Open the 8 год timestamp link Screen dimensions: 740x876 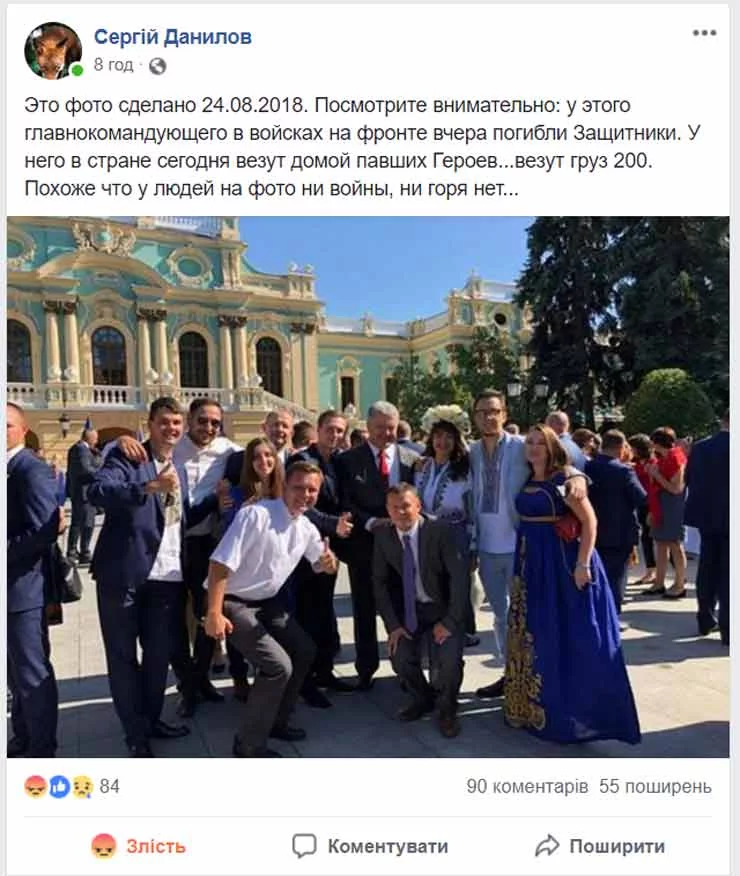(x=113, y=65)
